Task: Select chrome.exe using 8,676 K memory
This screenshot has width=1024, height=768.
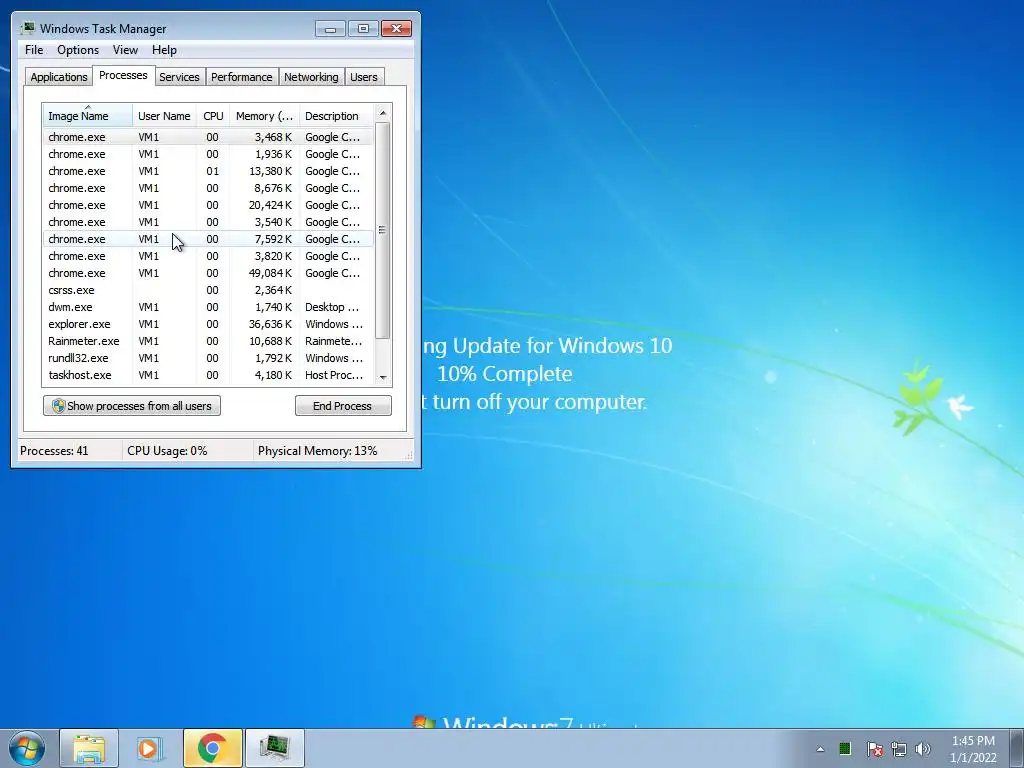Action: [208, 188]
